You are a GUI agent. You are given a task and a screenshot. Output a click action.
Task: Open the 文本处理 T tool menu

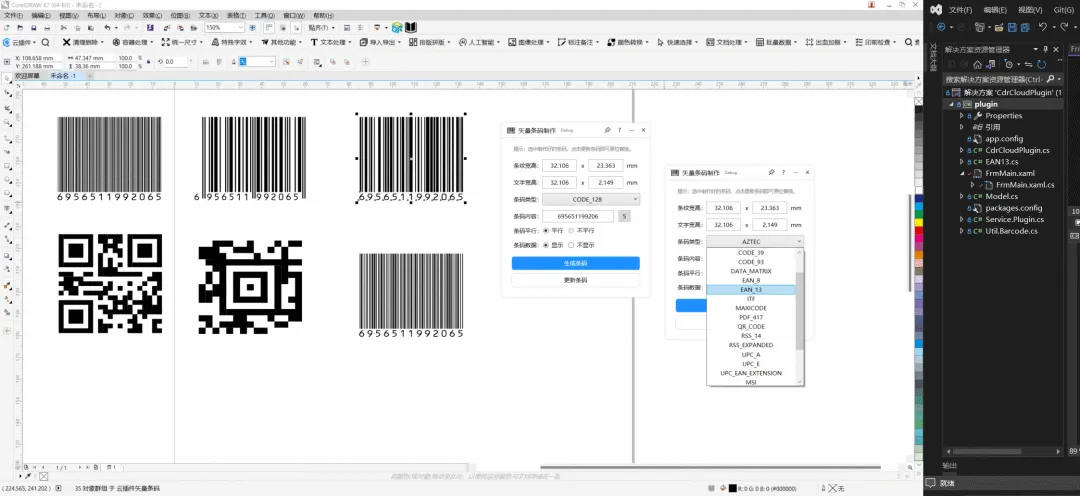coord(331,42)
